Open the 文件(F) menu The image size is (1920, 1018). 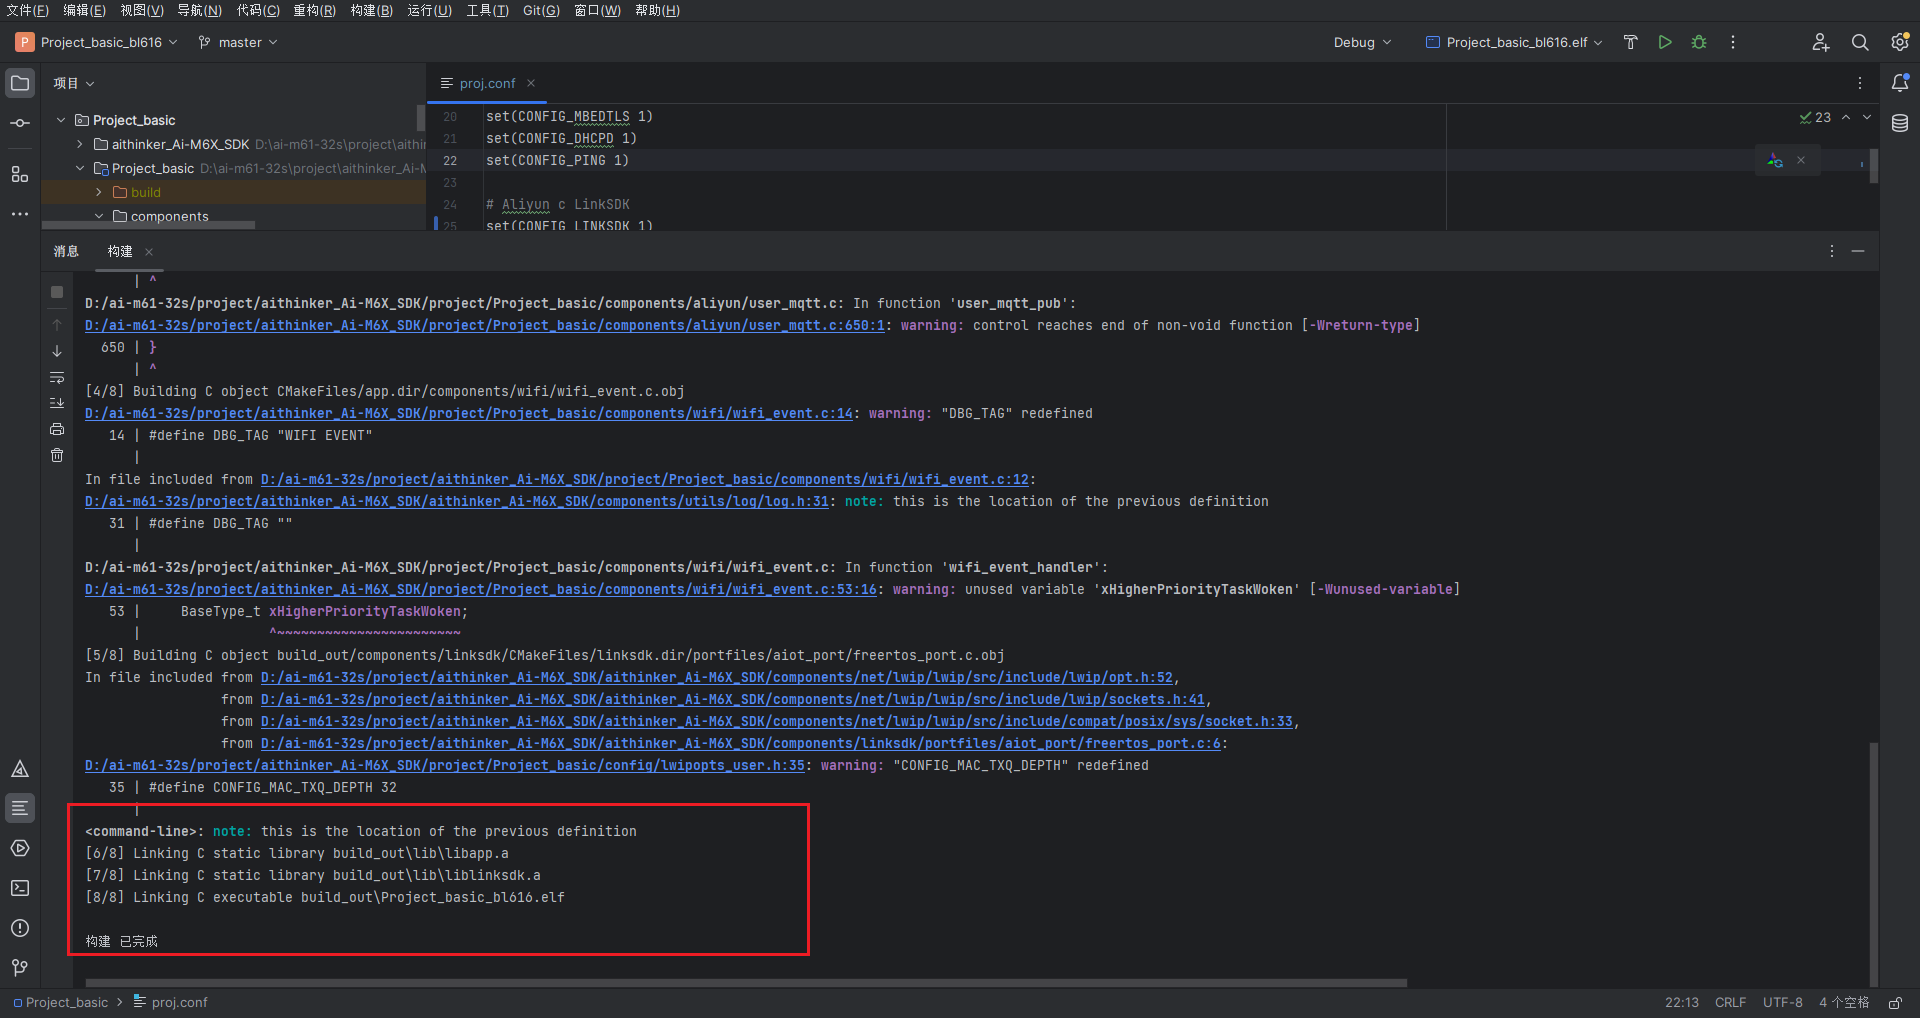coord(27,10)
